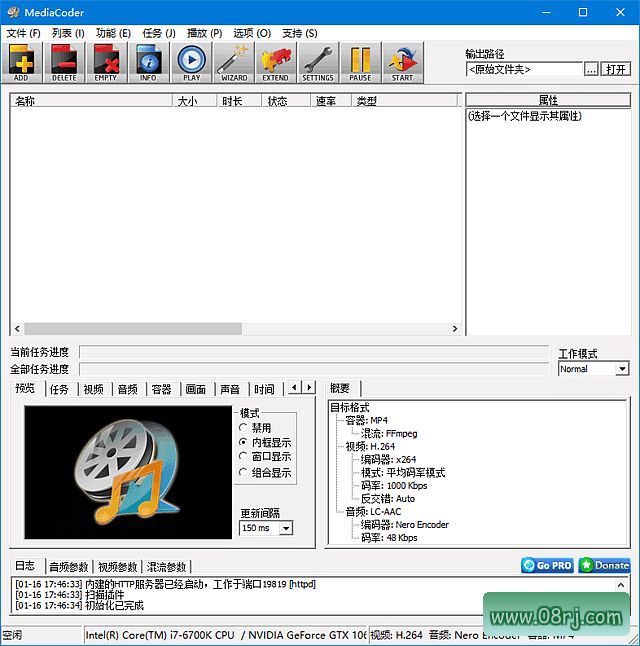Viewport: 640px width, 646px height.
Task: Click the 速率 column header
Action: [x=331, y=101]
